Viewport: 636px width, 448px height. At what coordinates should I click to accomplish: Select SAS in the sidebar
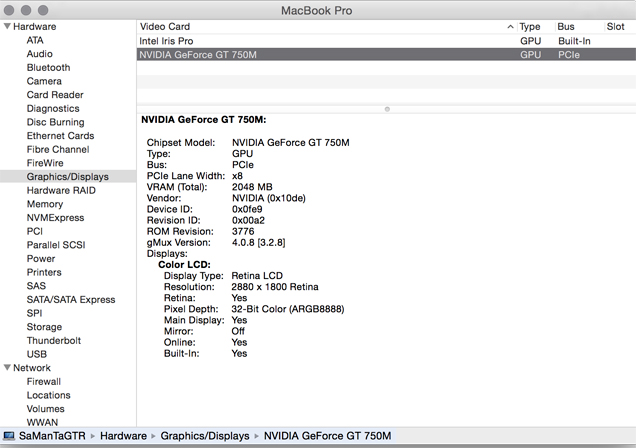coord(36,286)
